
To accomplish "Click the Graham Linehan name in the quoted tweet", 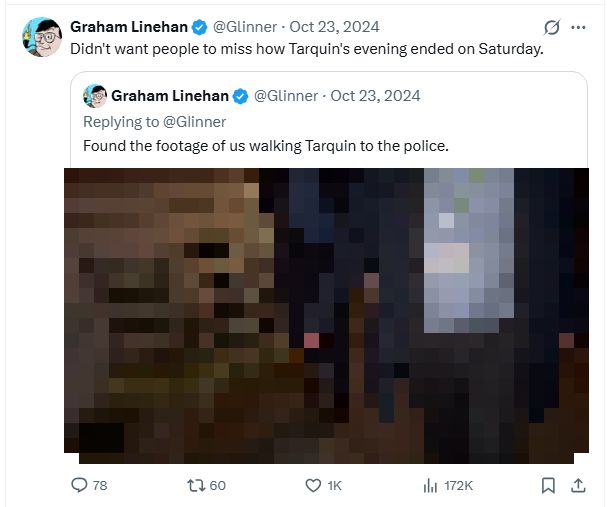I will [170, 96].
